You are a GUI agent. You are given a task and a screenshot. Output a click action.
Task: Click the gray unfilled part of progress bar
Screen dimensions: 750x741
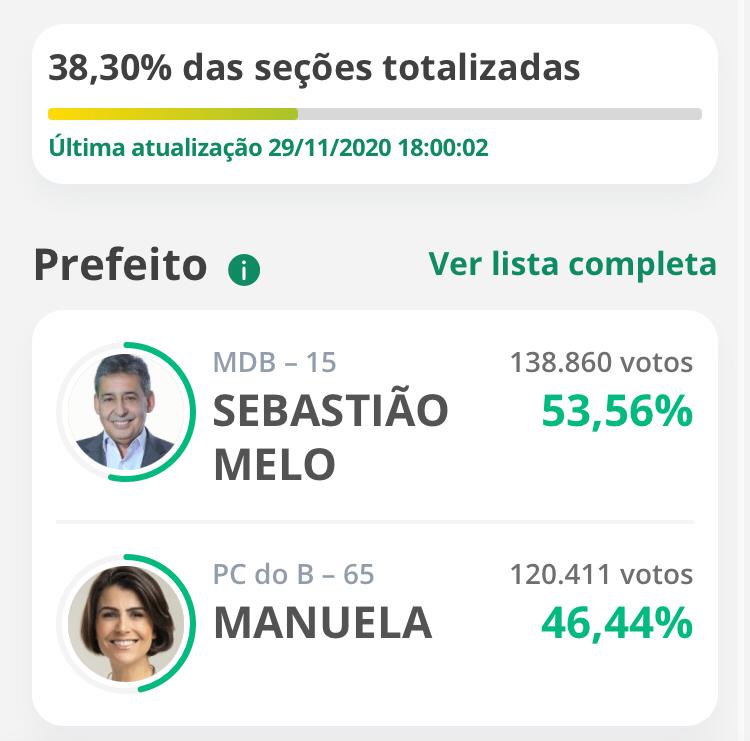click(x=500, y=114)
